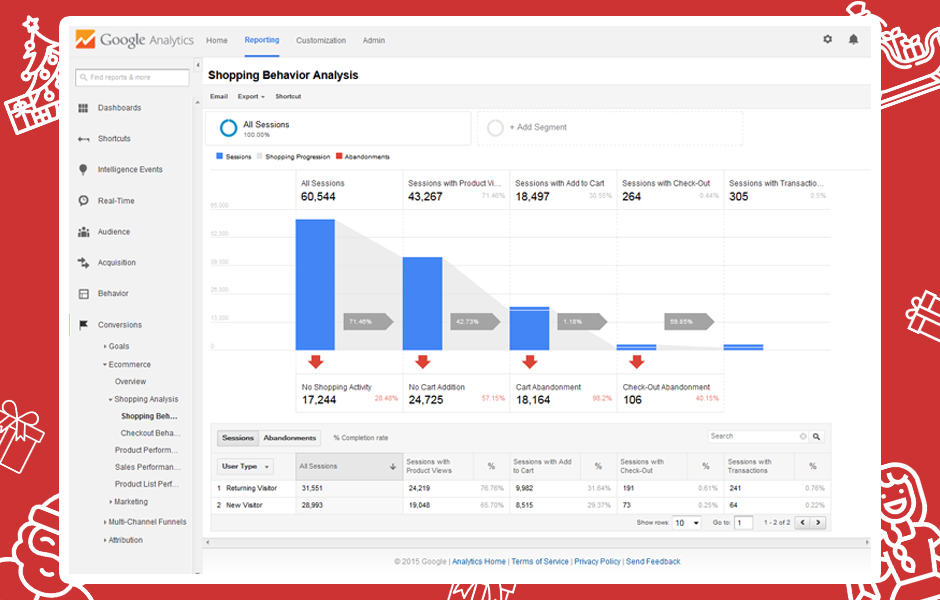The height and width of the screenshot is (600, 940).
Task: Open the Show rows dropdown
Action: pos(686,523)
